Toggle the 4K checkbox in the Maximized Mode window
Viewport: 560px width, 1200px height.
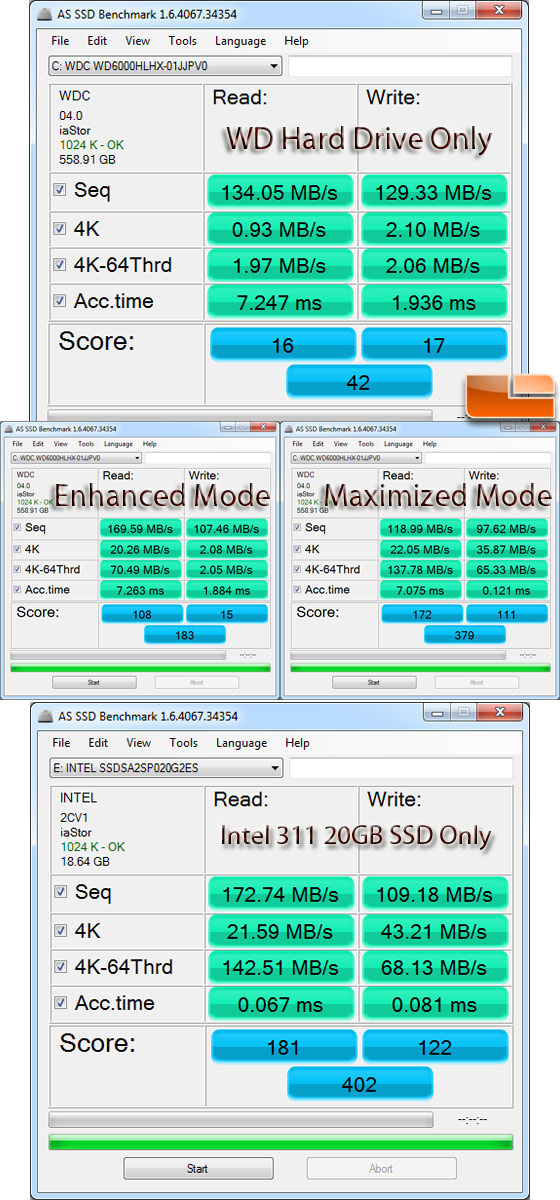(x=296, y=548)
